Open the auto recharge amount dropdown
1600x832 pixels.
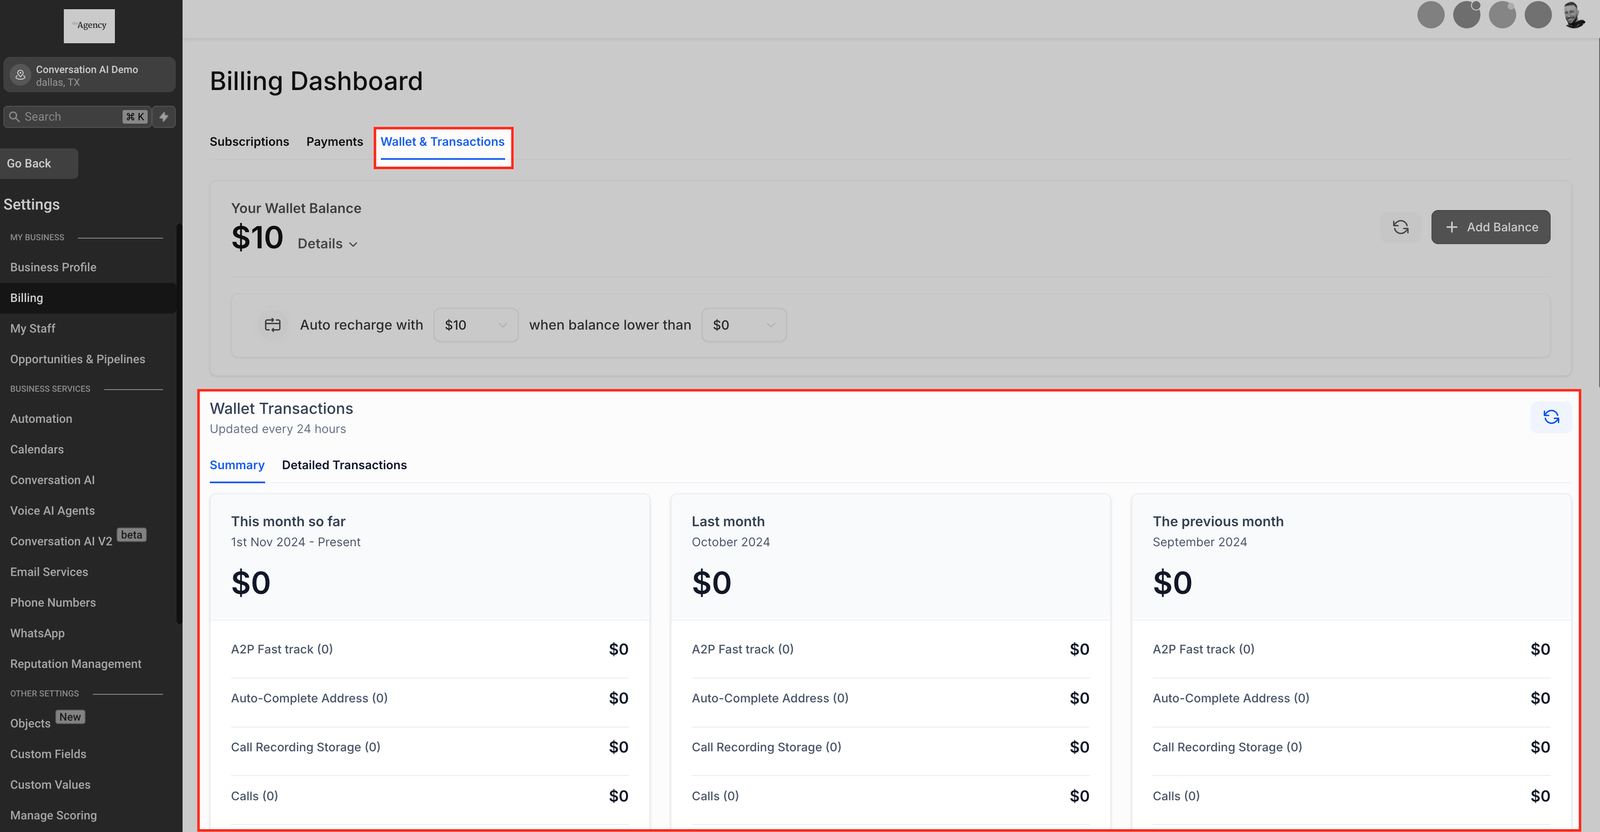coord(475,325)
